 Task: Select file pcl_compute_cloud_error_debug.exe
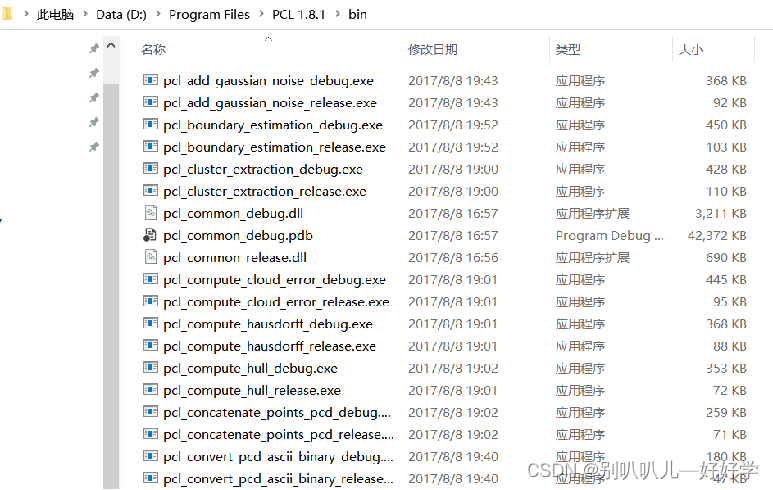[275, 280]
